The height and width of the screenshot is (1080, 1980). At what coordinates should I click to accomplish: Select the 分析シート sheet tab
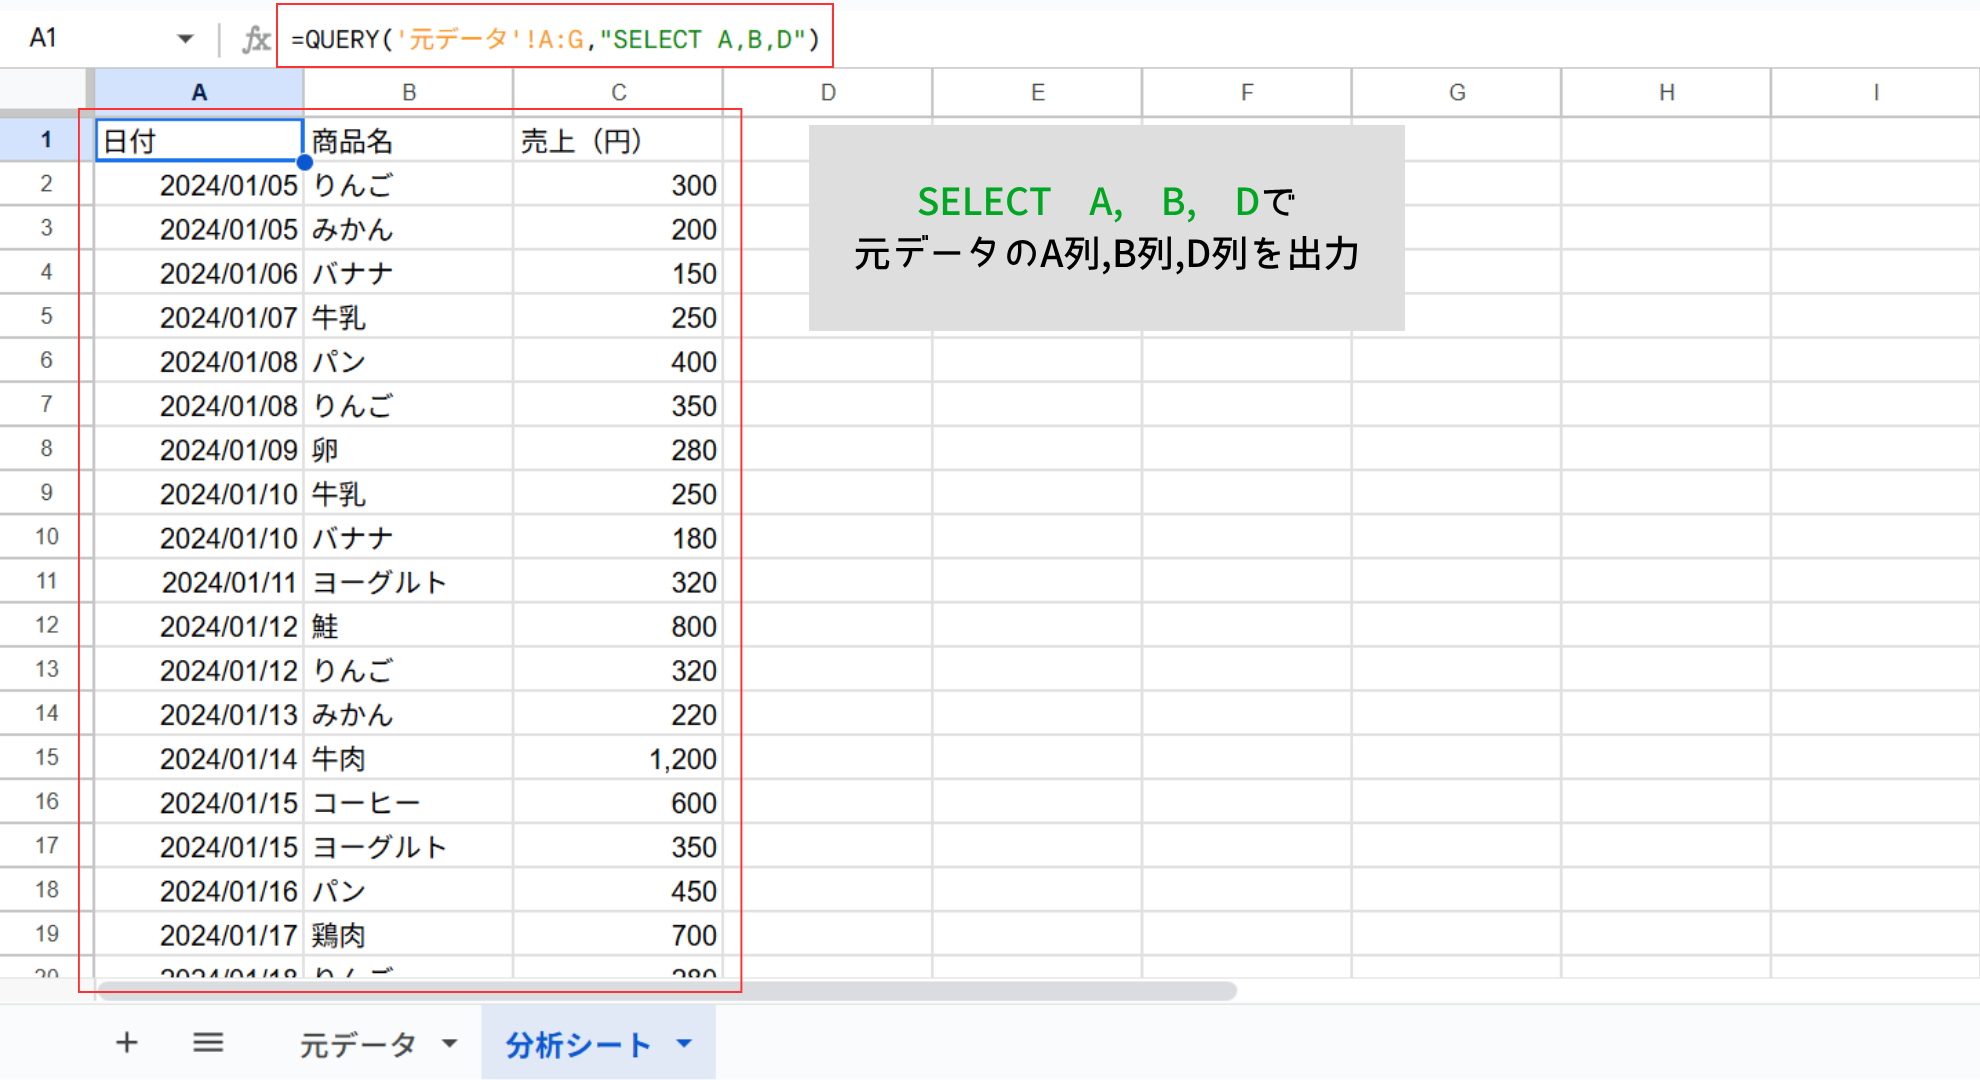(x=577, y=1044)
